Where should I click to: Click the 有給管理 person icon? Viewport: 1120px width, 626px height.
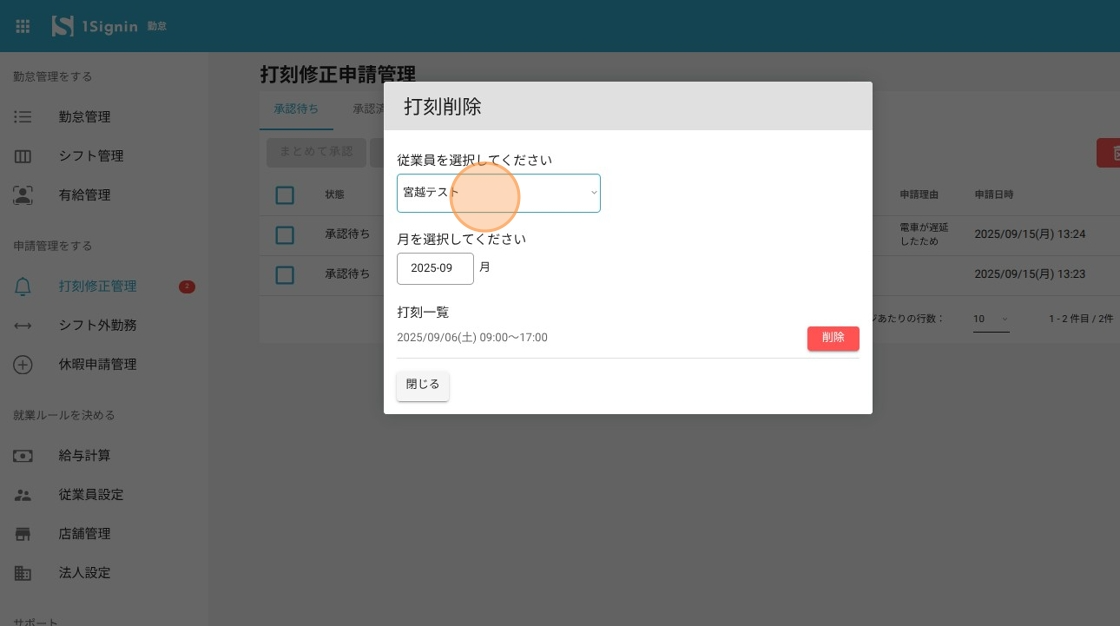pyautogui.click(x=23, y=195)
